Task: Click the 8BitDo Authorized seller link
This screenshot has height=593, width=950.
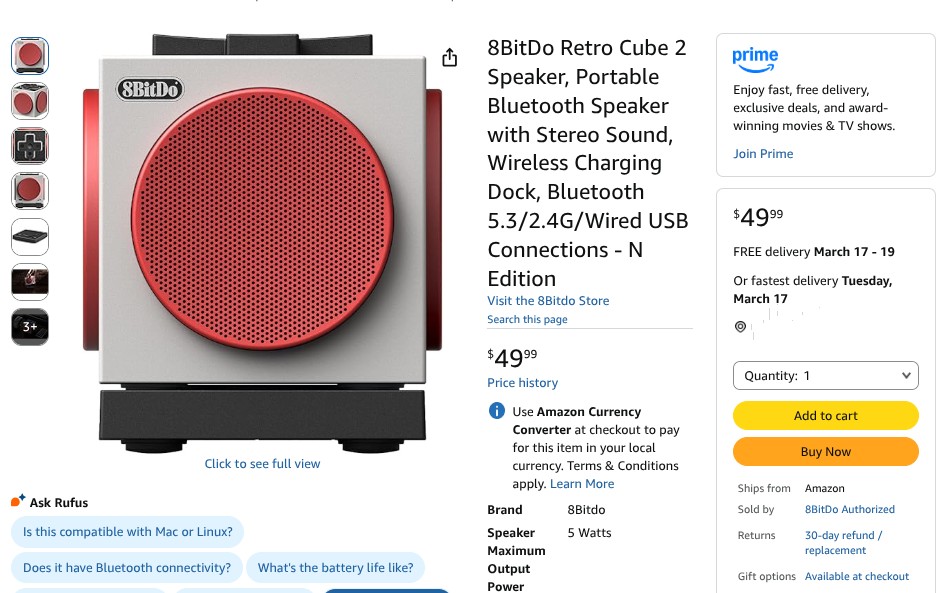Action: (x=849, y=509)
